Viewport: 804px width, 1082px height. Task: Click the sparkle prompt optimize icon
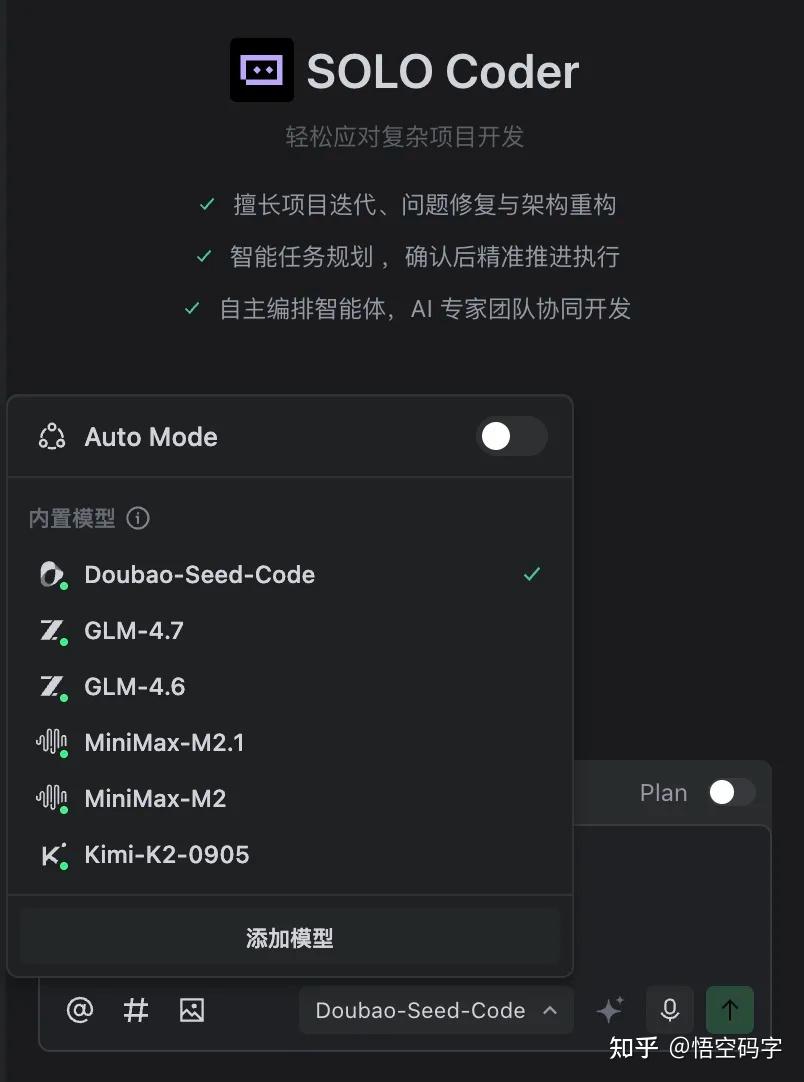(x=610, y=1010)
